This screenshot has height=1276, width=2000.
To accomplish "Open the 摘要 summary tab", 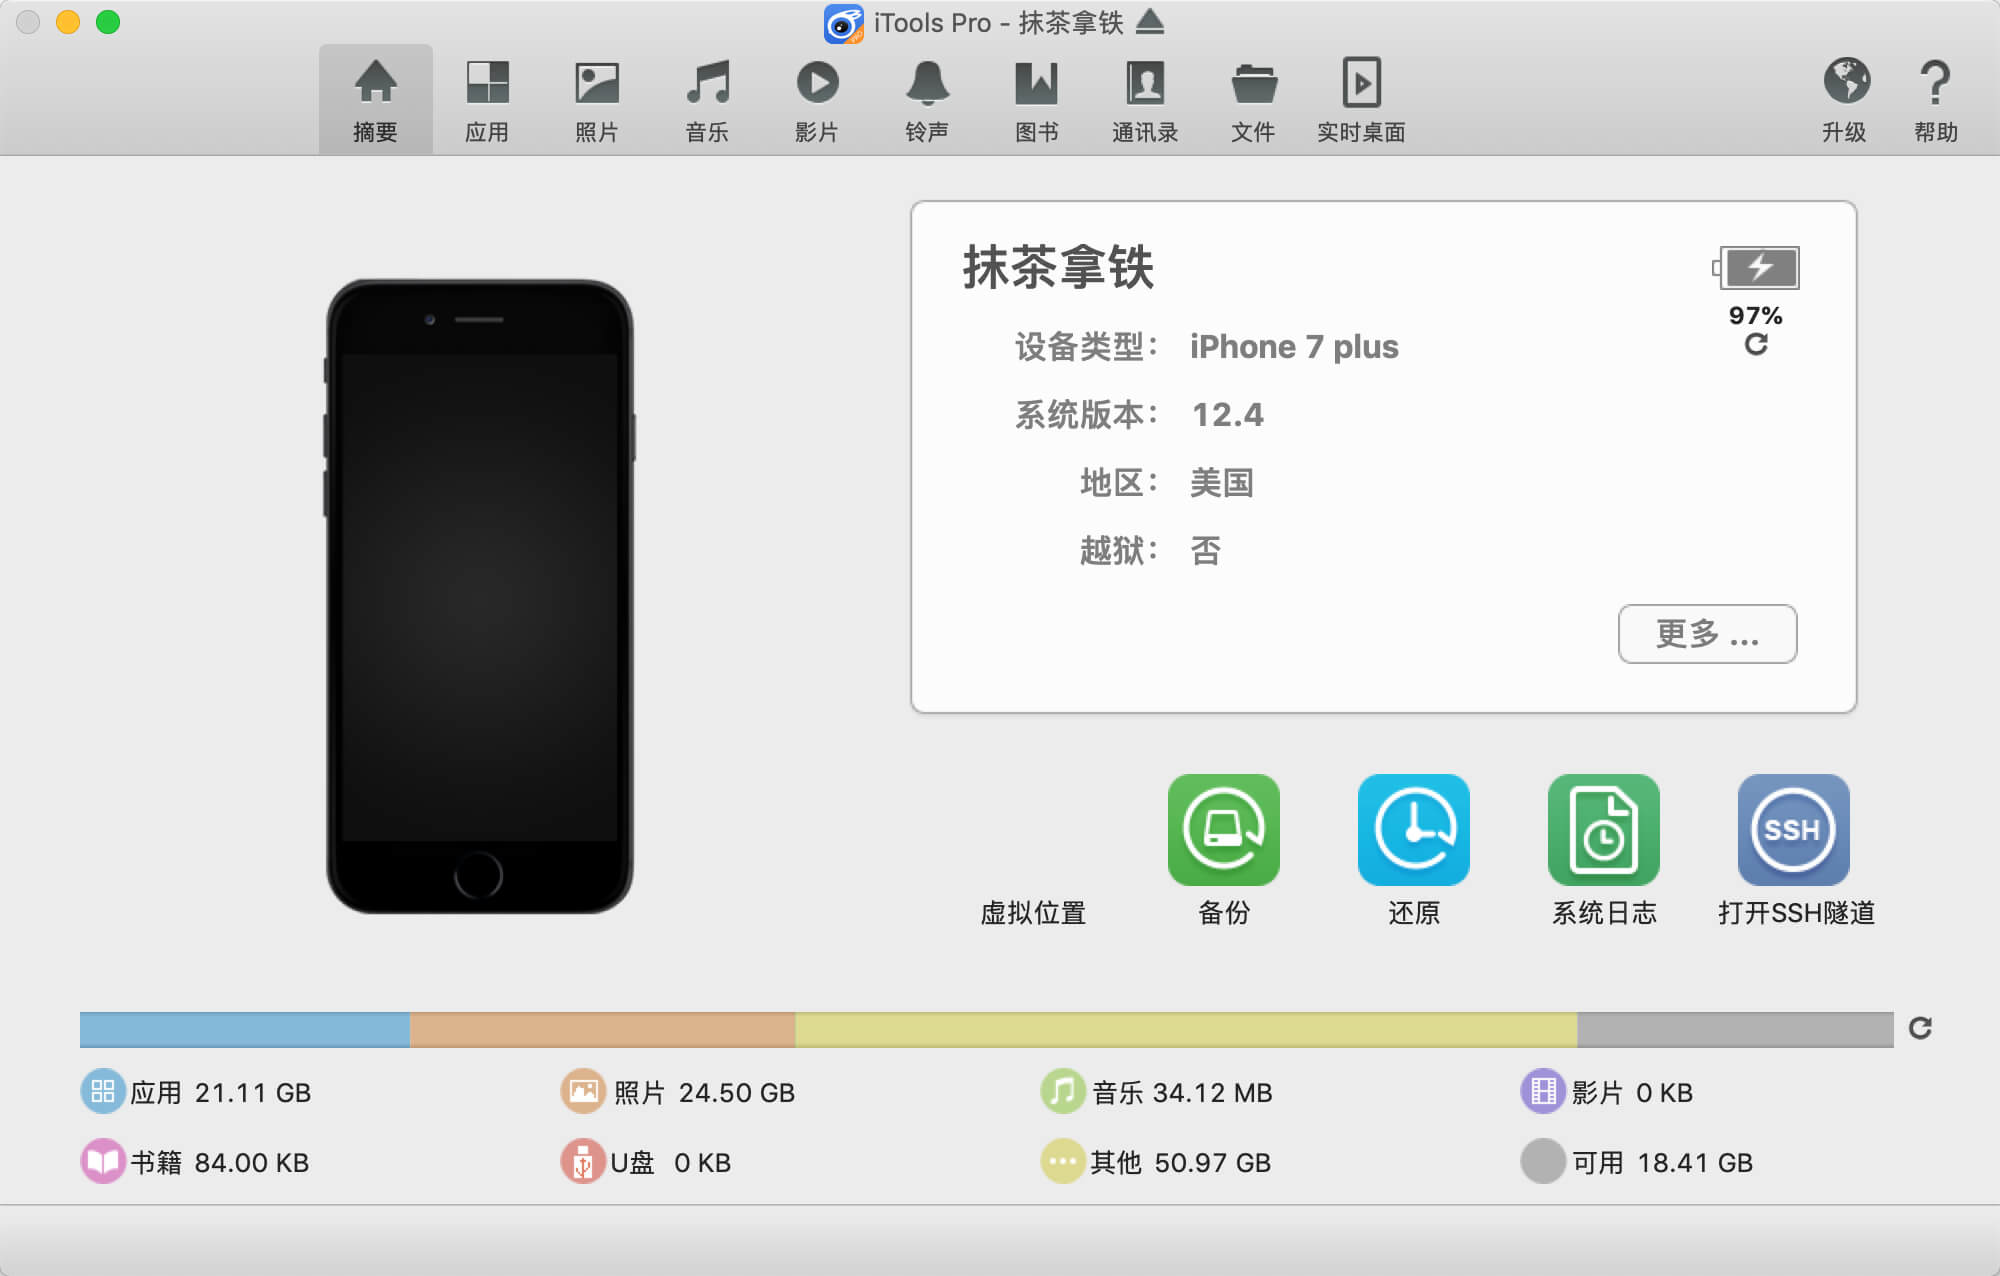I will click(x=376, y=100).
